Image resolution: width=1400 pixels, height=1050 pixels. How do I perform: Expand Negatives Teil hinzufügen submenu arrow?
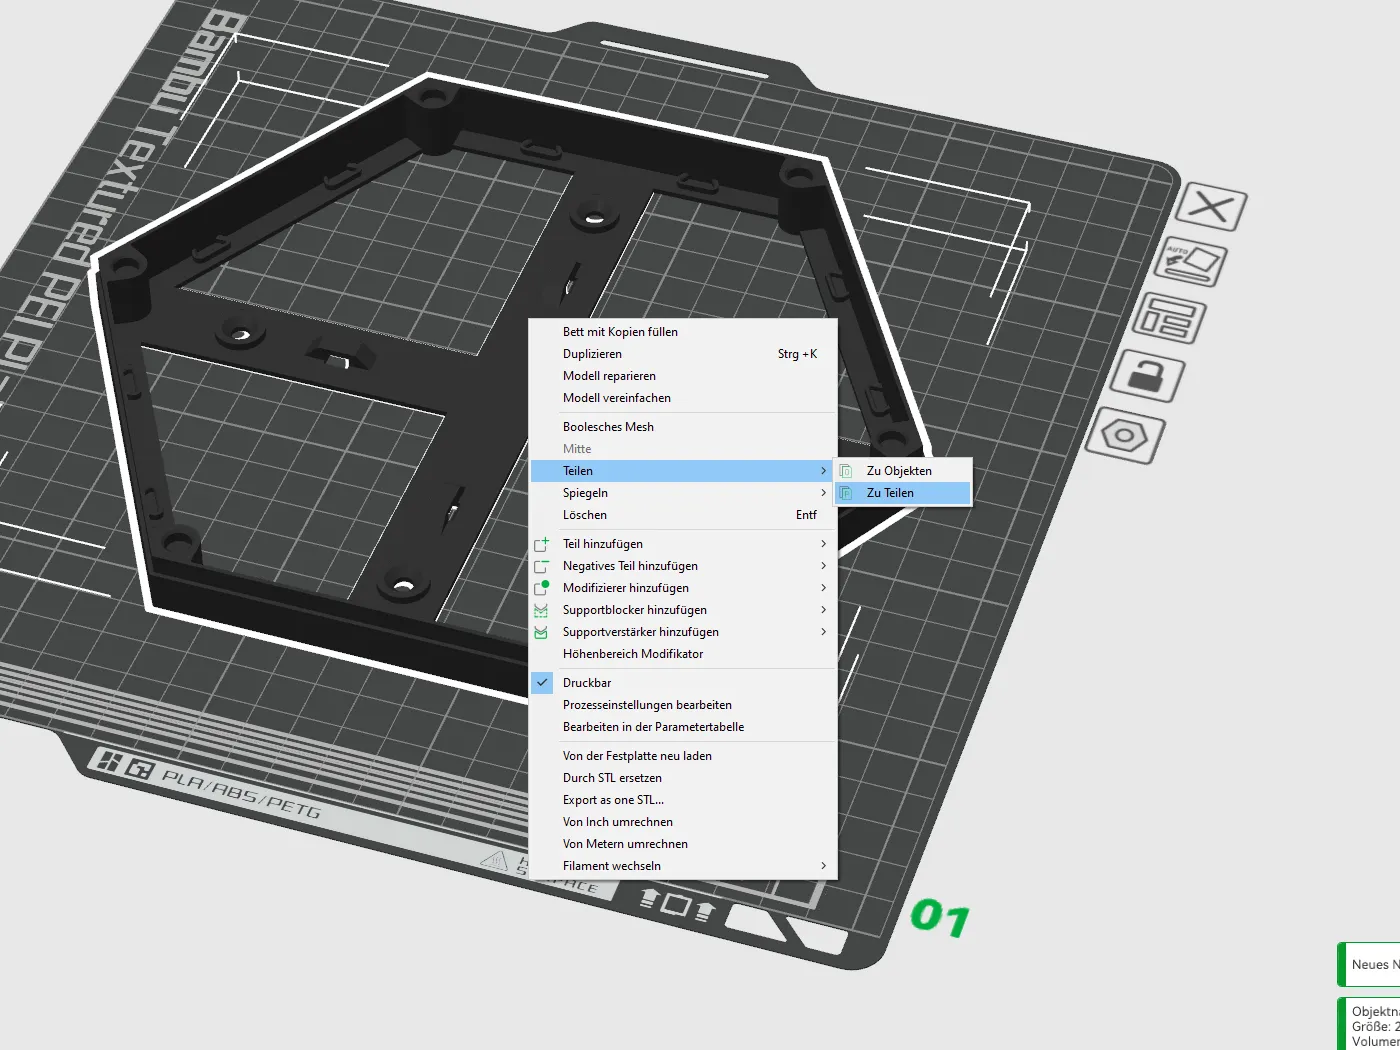pyautogui.click(x=823, y=566)
